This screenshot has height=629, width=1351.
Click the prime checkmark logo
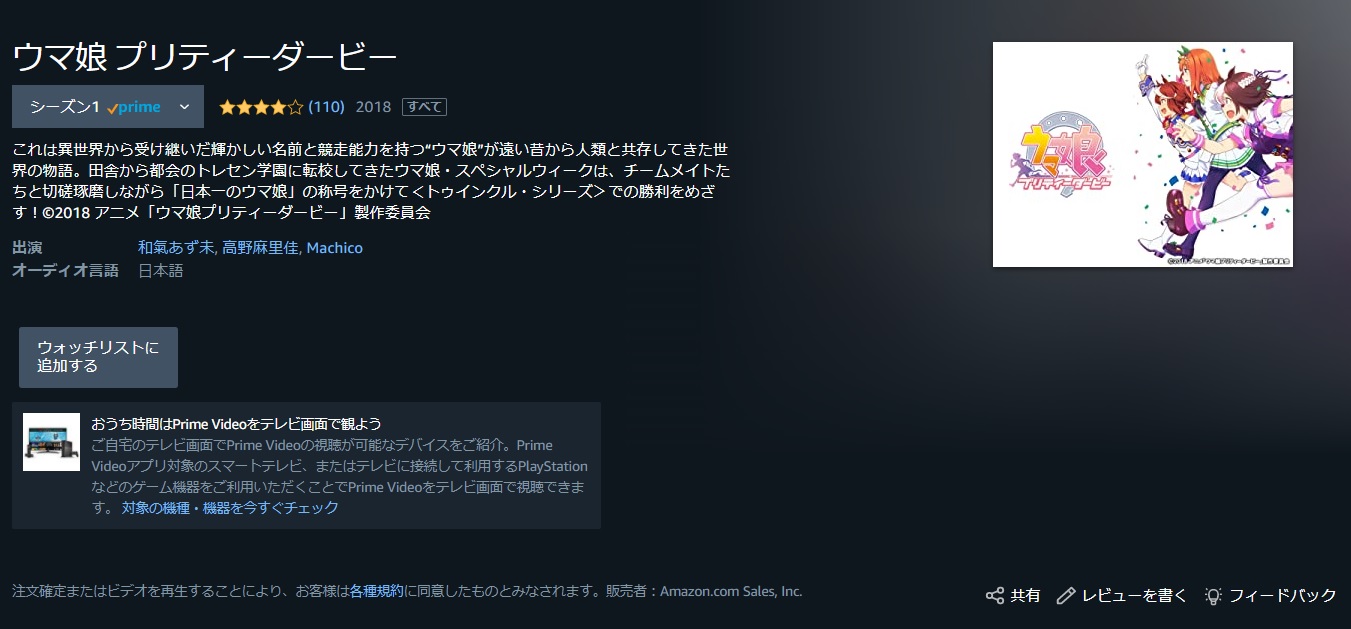coord(133,107)
